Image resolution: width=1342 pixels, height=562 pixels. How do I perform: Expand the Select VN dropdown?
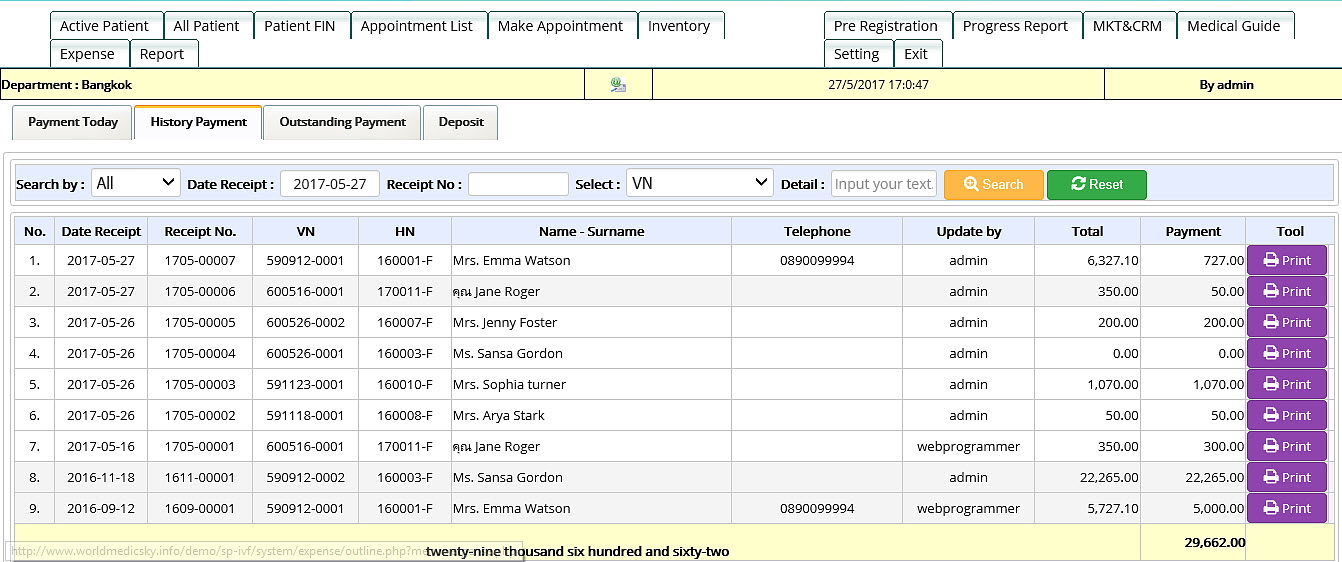[x=699, y=184]
